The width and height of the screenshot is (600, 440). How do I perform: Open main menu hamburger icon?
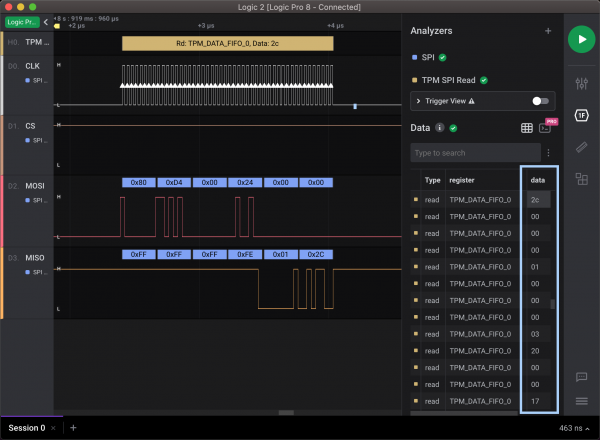(581, 401)
